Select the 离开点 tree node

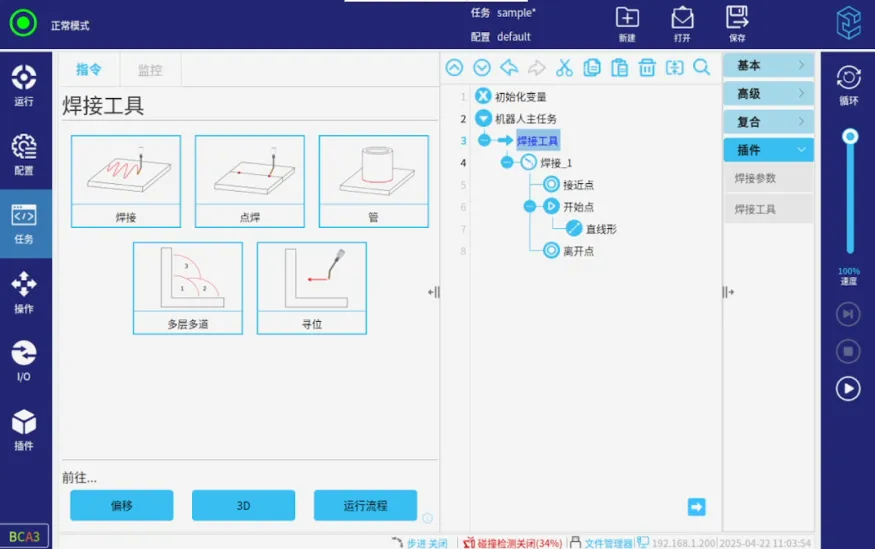point(578,251)
